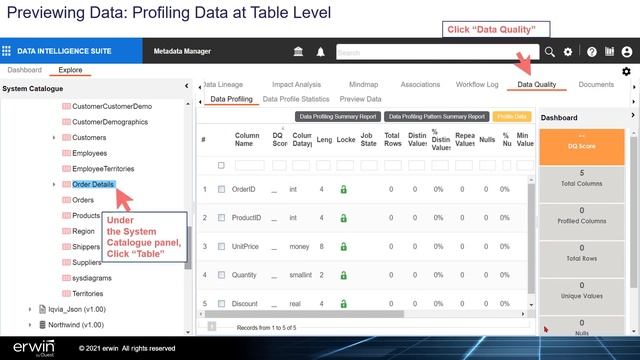
Task: Switch to the Explore tab
Action: click(x=70, y=70)
